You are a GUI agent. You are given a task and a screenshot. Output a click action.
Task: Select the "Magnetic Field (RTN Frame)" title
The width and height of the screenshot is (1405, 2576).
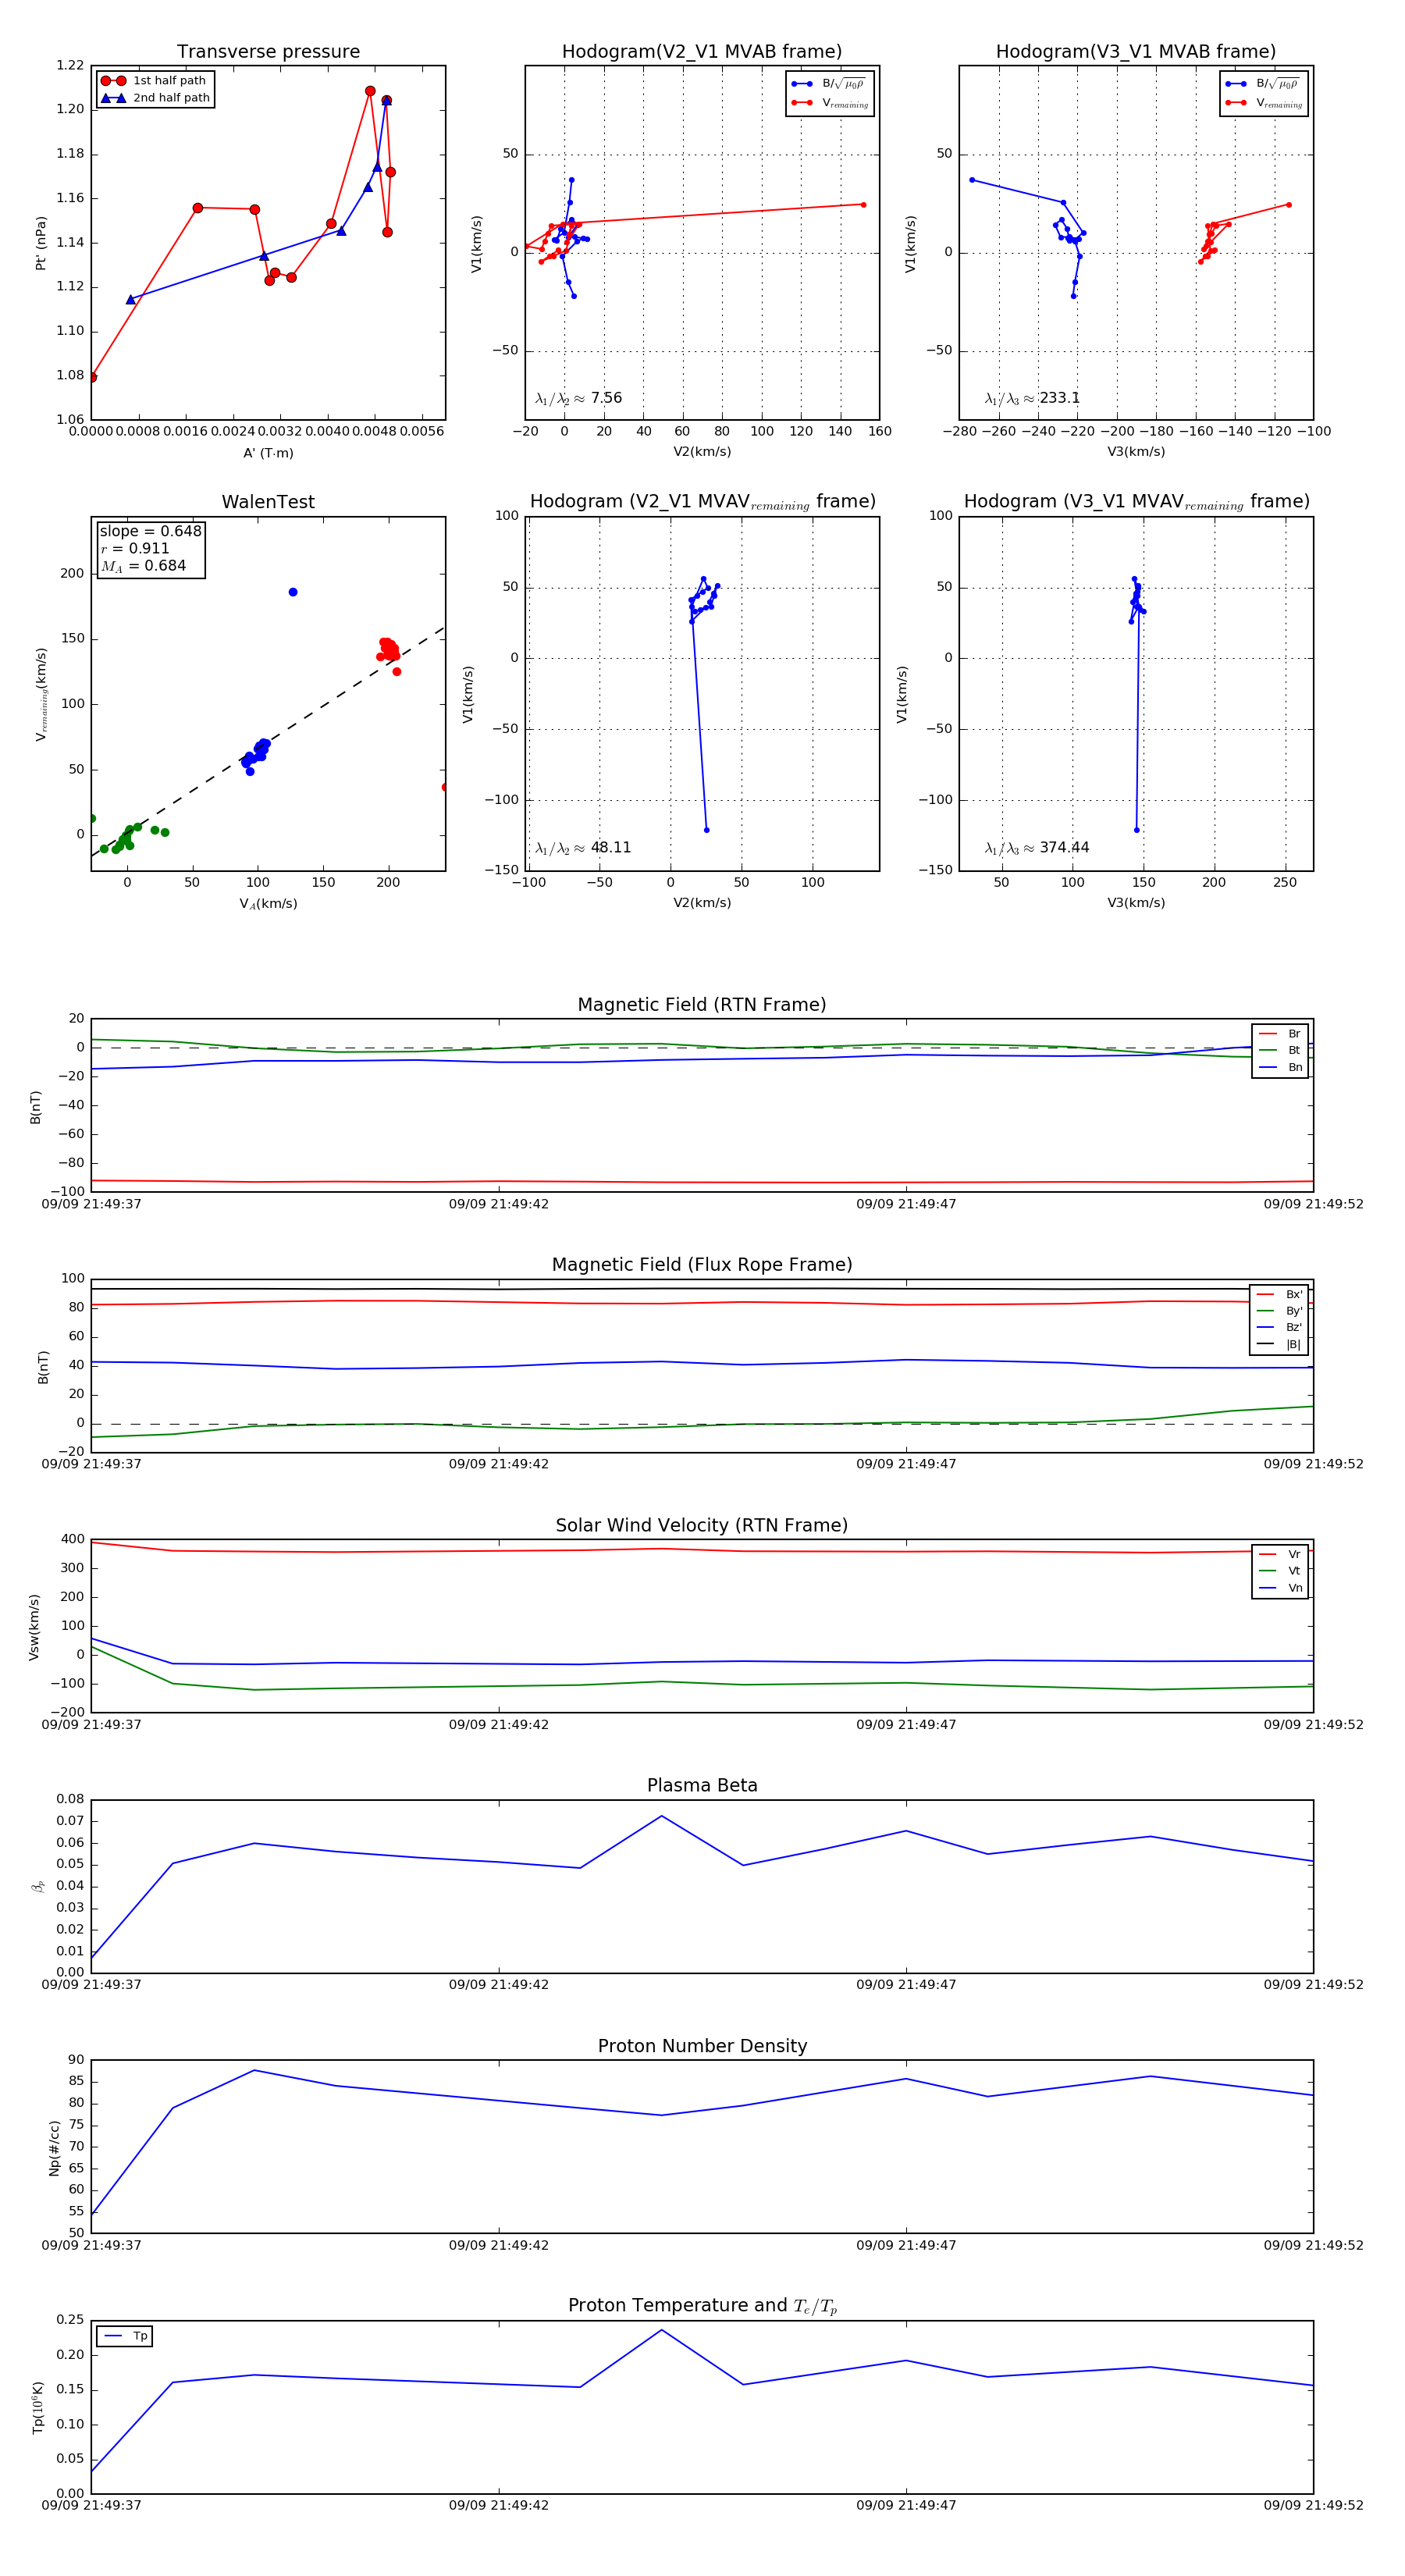[702, 1005]
